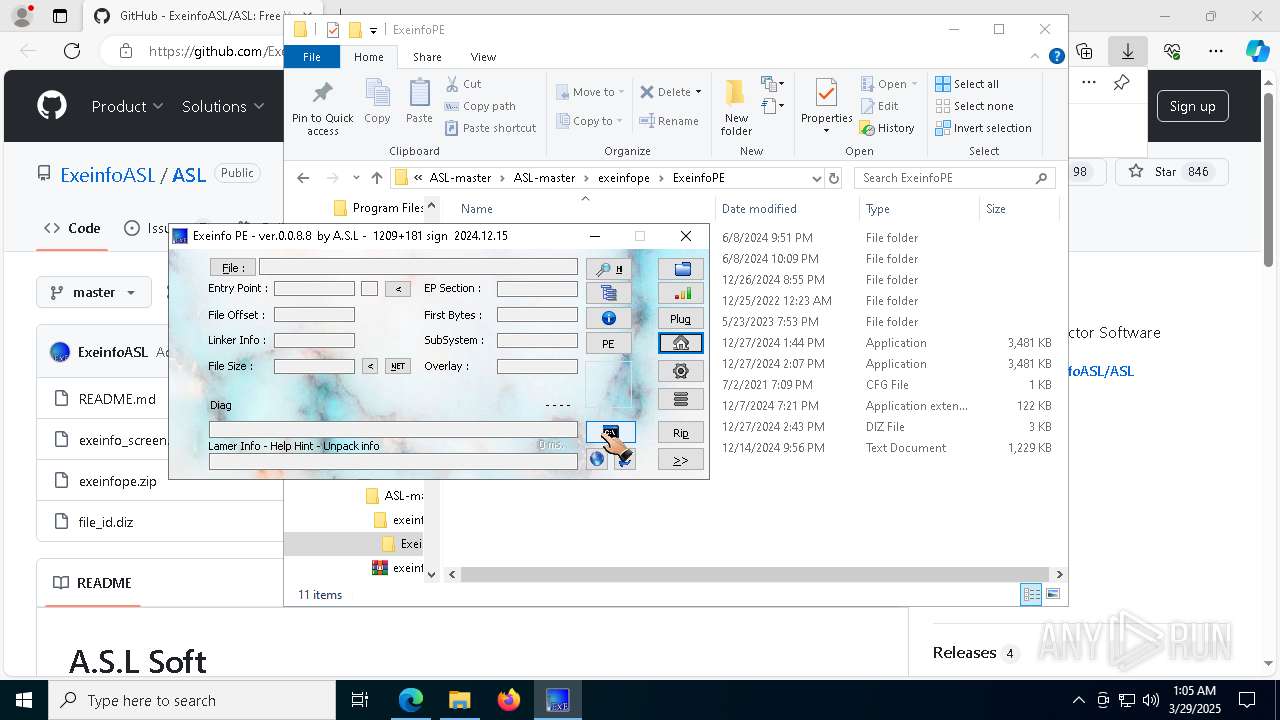
Task: Switch to the Share ribbon tab
Action: click(x=427, y=57)
